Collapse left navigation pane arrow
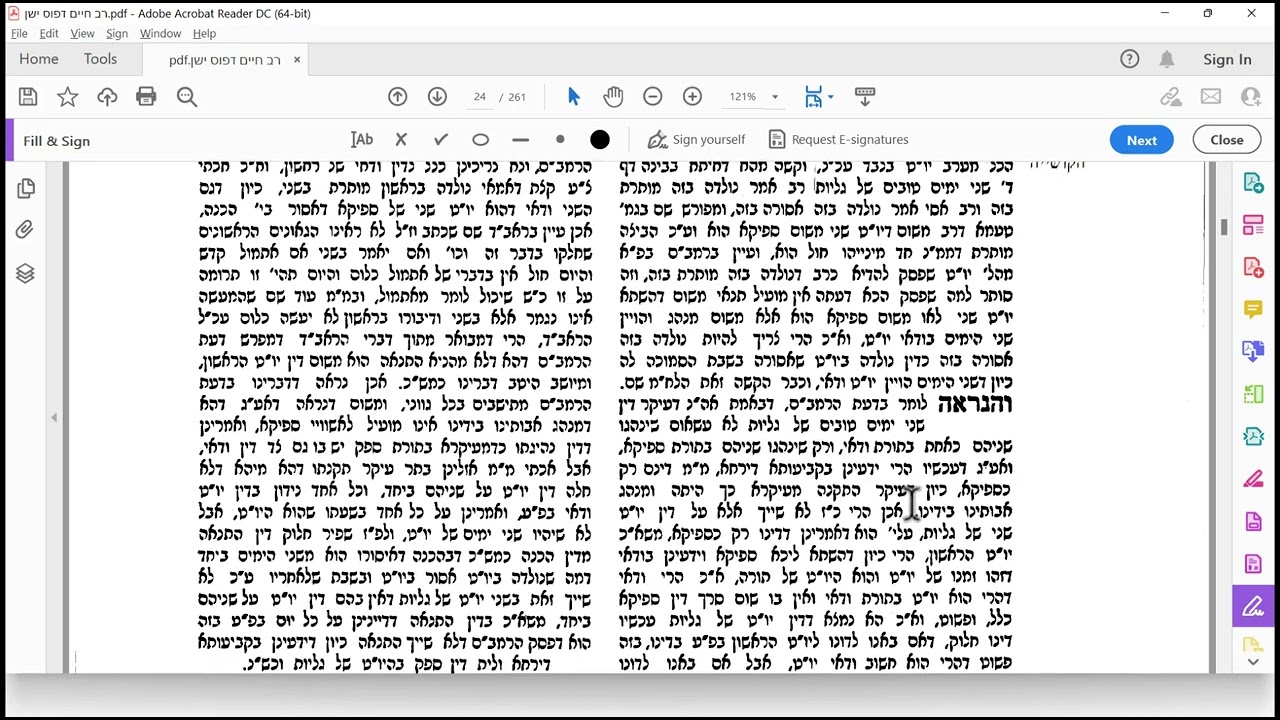 tap(54, 418)
